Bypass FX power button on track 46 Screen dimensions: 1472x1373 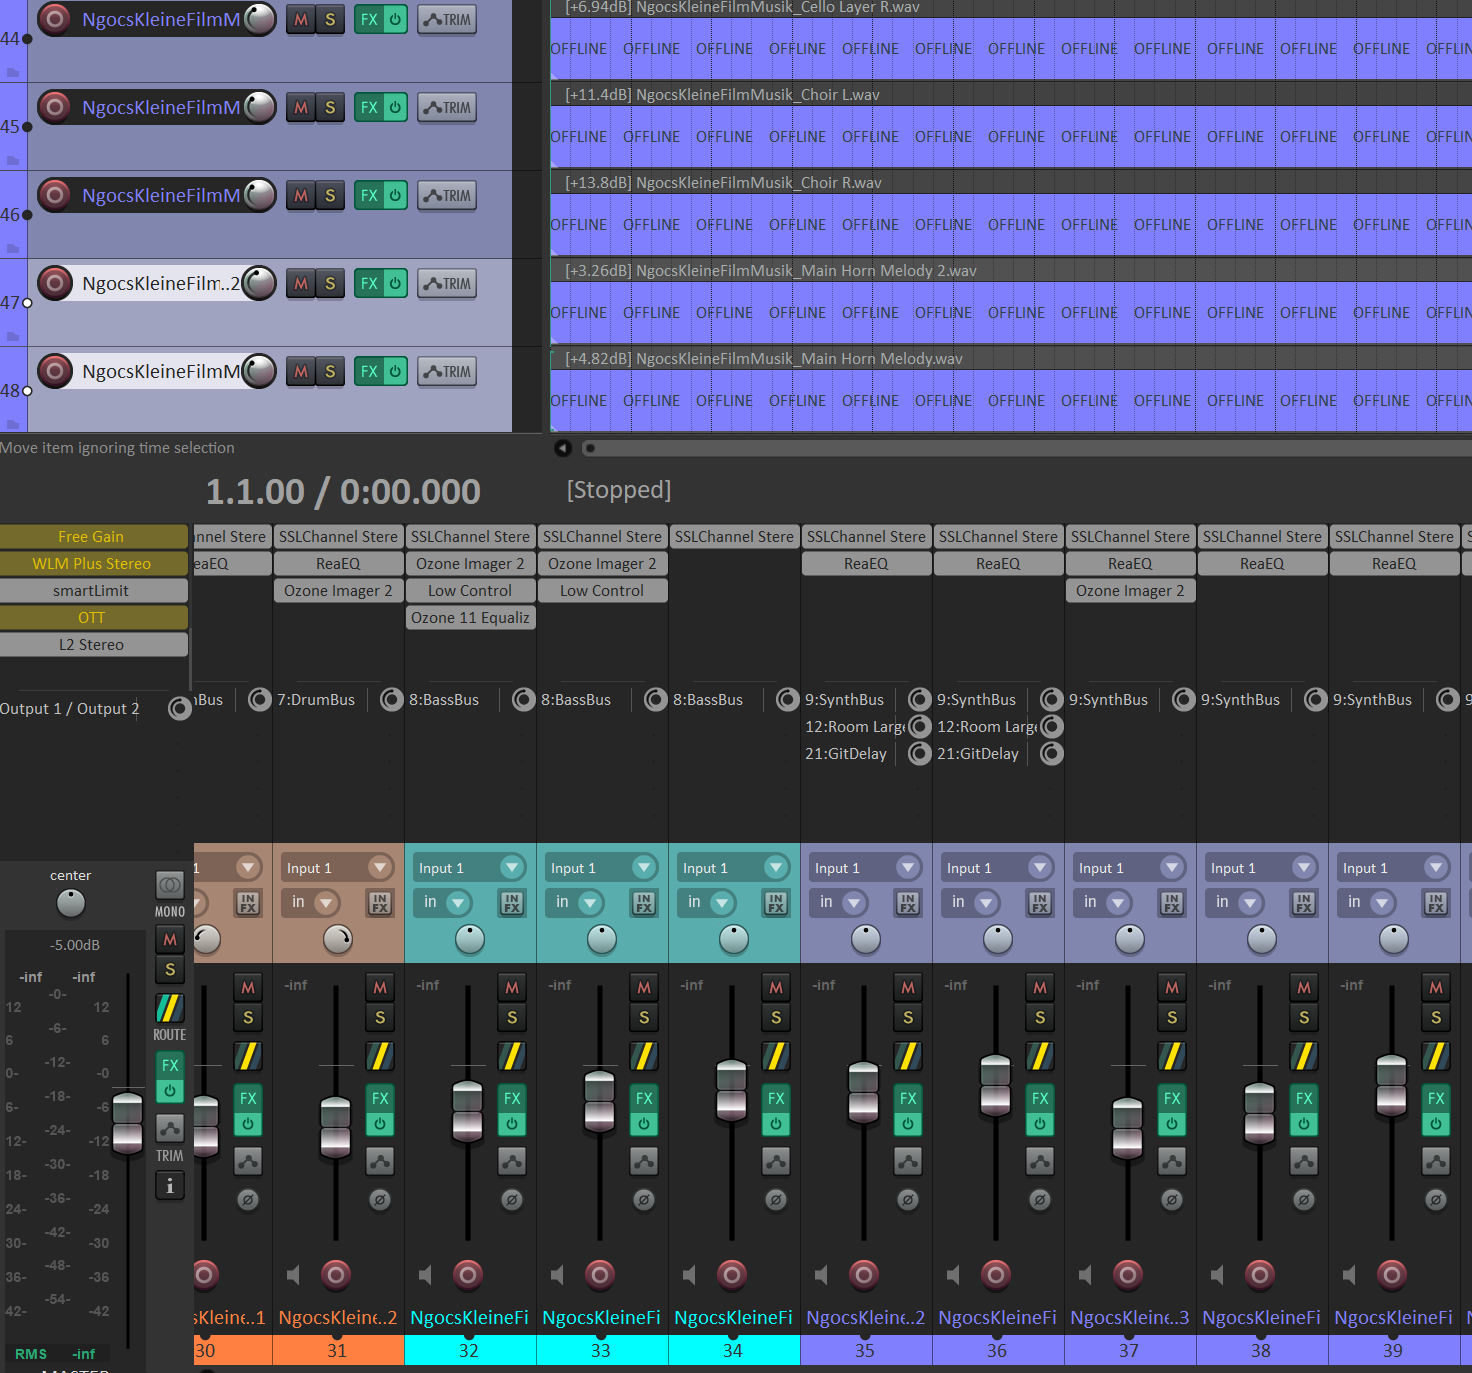395,195
